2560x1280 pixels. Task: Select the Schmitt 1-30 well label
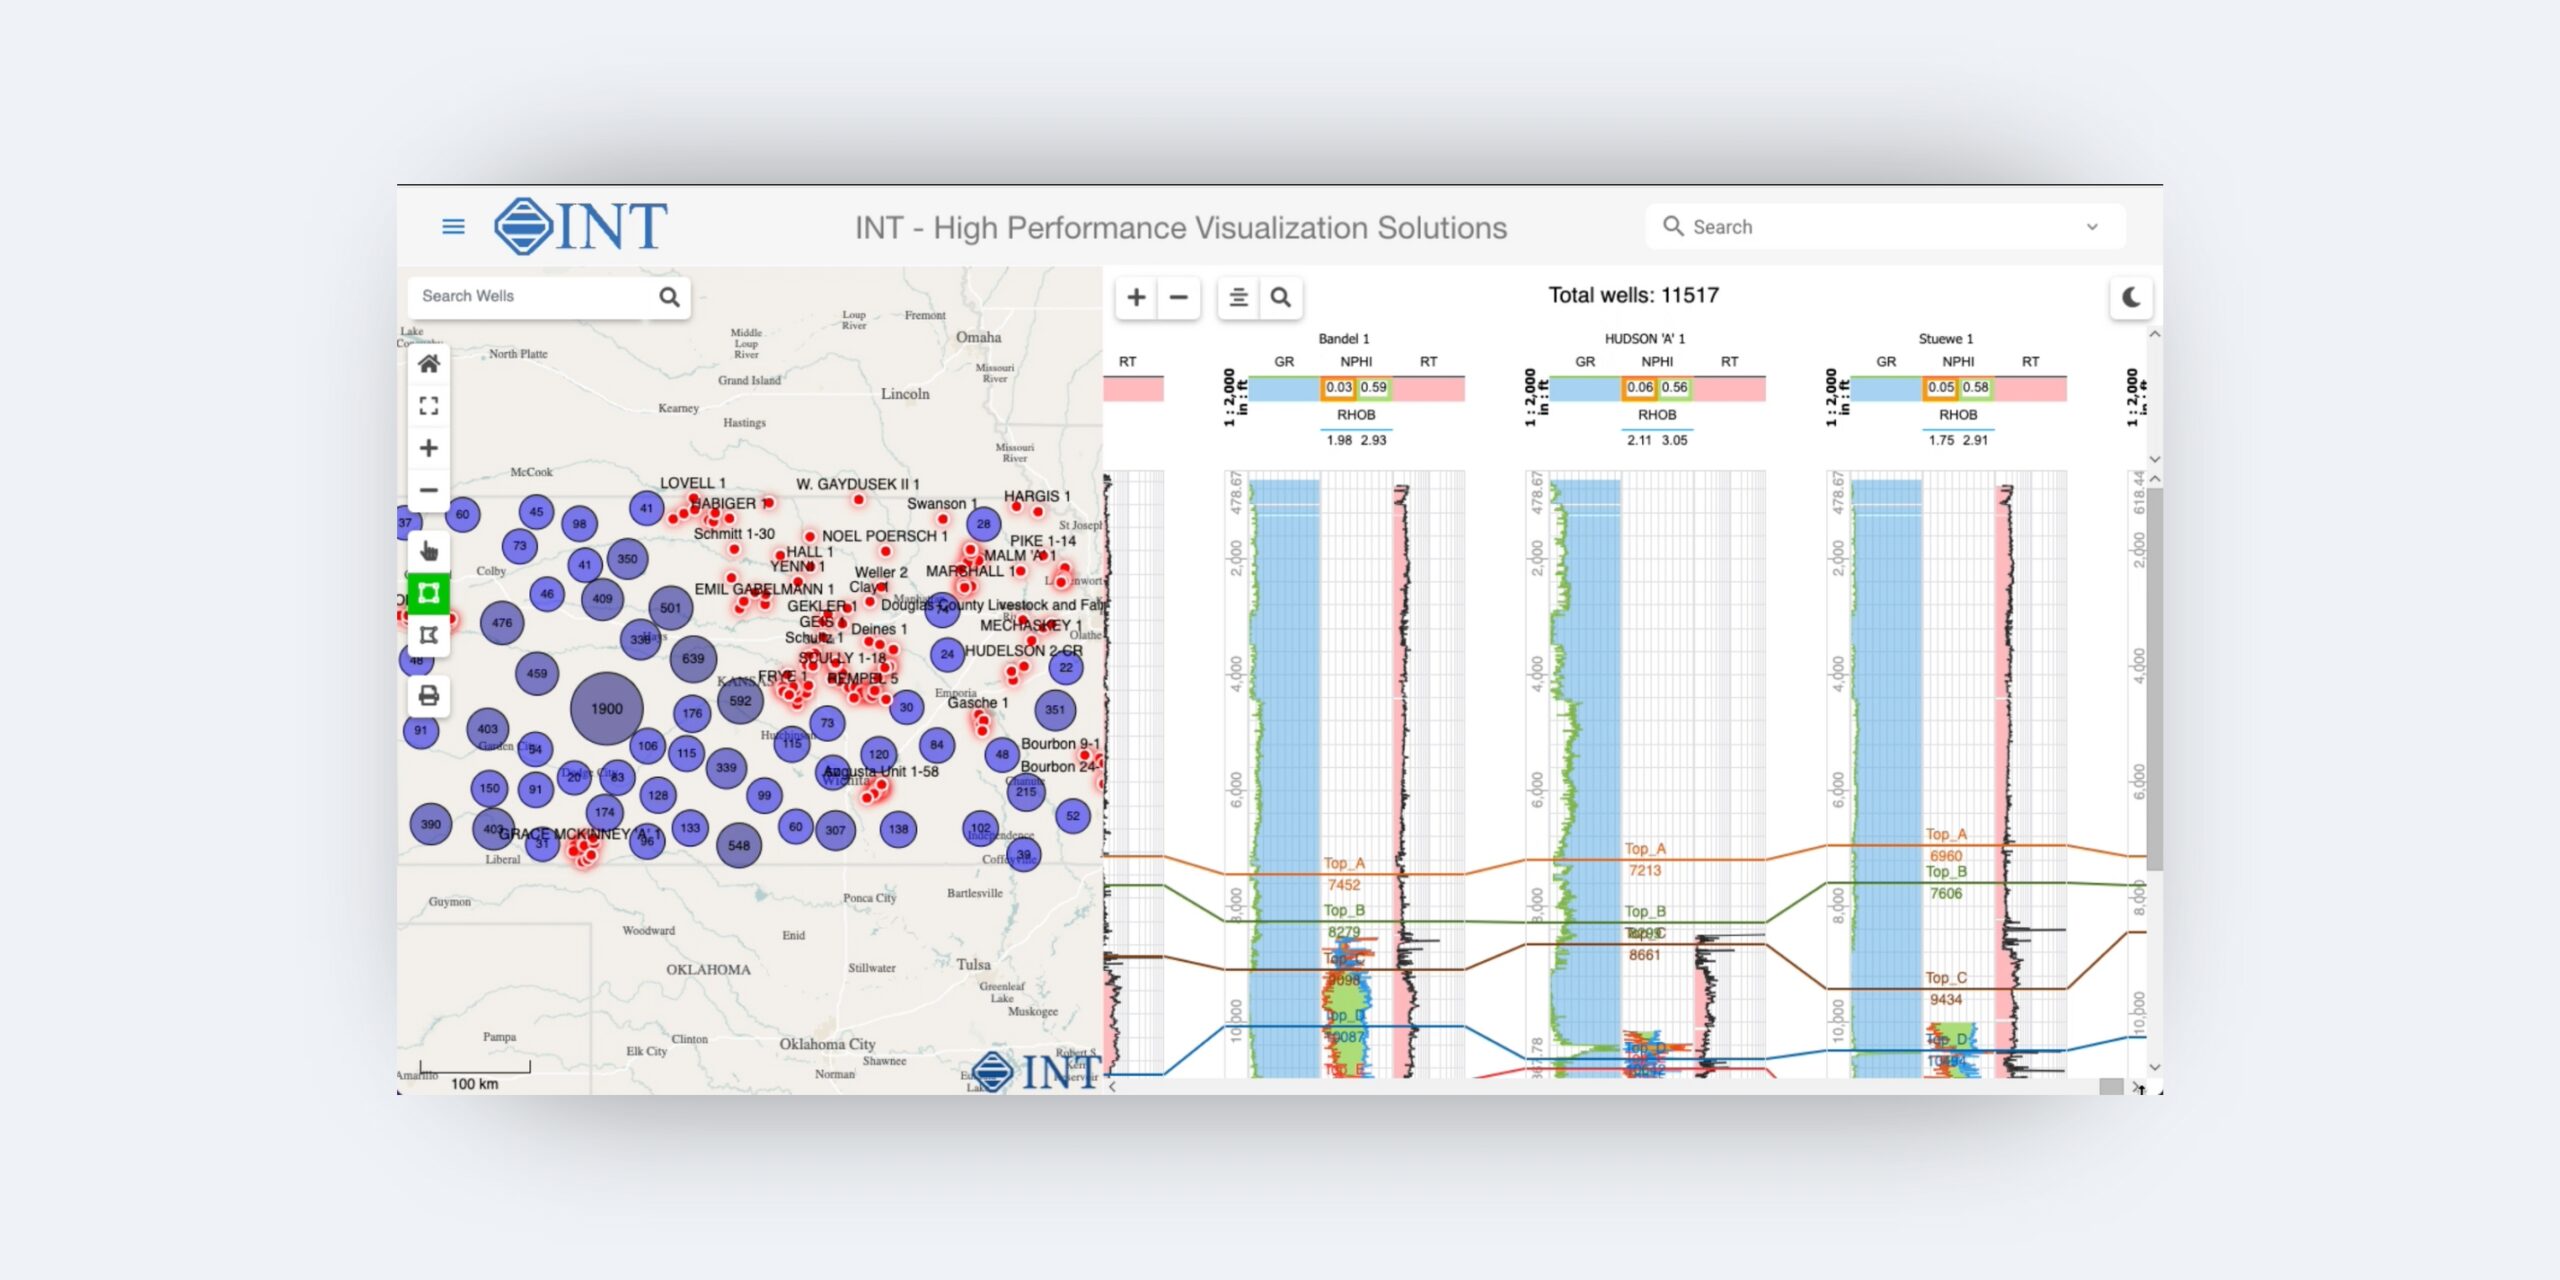coord(734,534)
